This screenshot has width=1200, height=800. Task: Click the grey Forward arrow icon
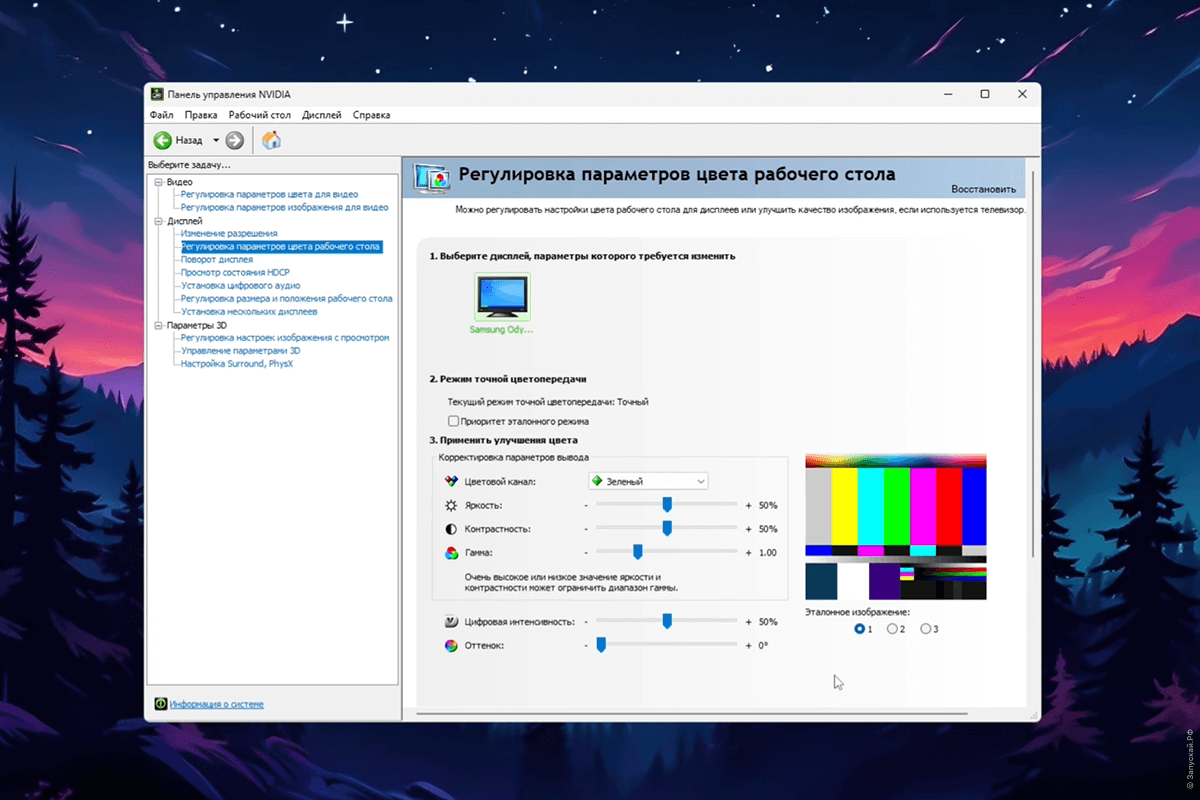pos(235,141)
